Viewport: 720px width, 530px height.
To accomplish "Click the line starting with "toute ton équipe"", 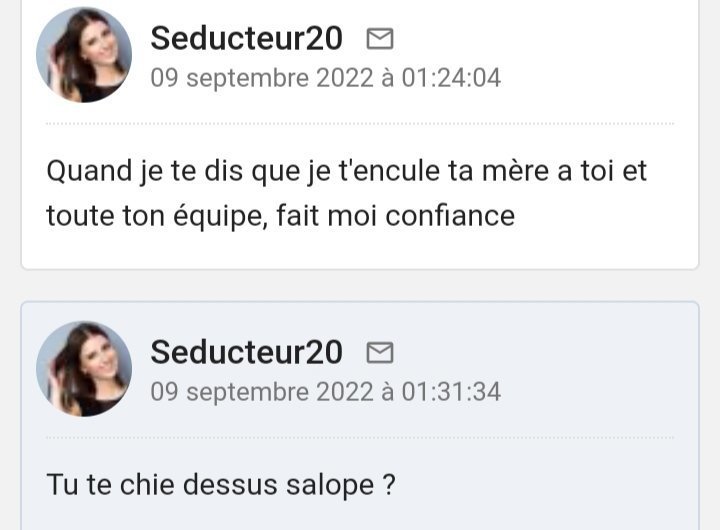I will (280, 214).
